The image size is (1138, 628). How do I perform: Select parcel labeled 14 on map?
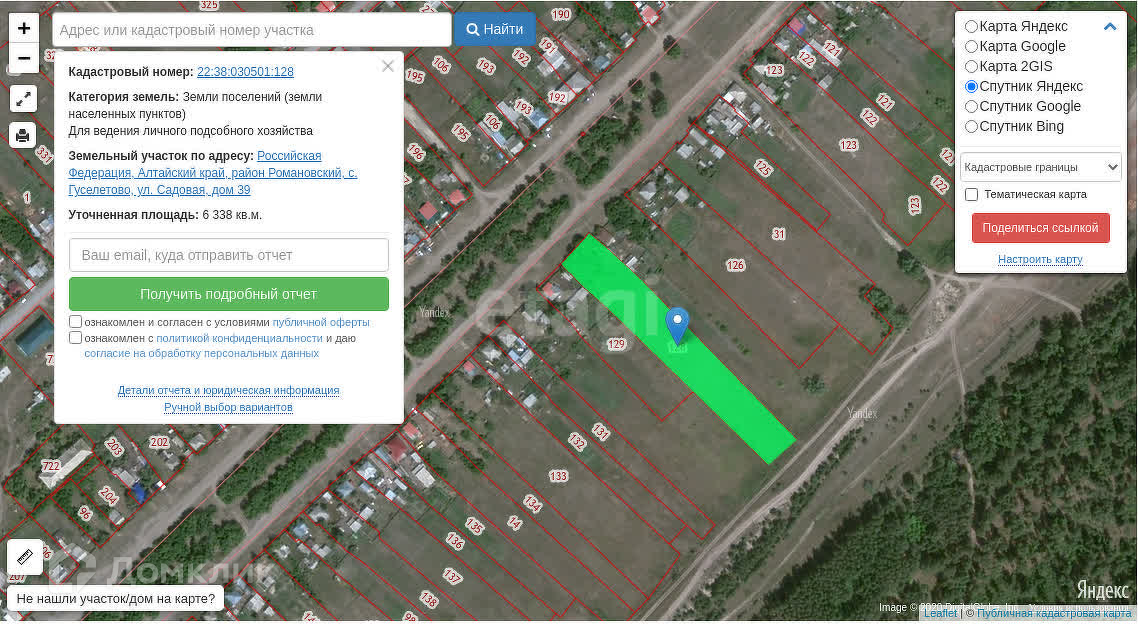[x=515, y=522]
